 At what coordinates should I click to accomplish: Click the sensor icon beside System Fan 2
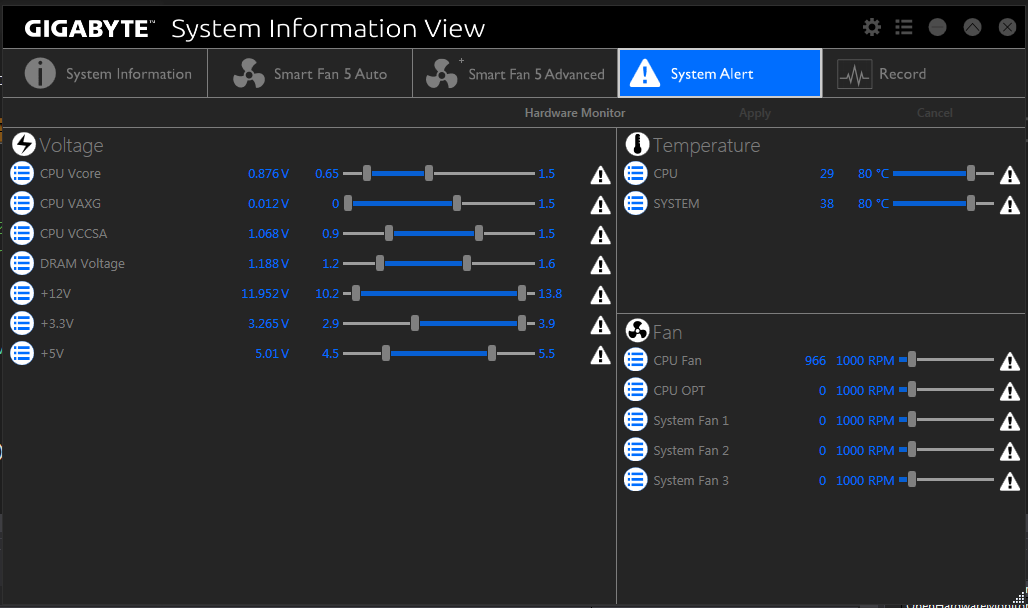click(x=636, y=450)
